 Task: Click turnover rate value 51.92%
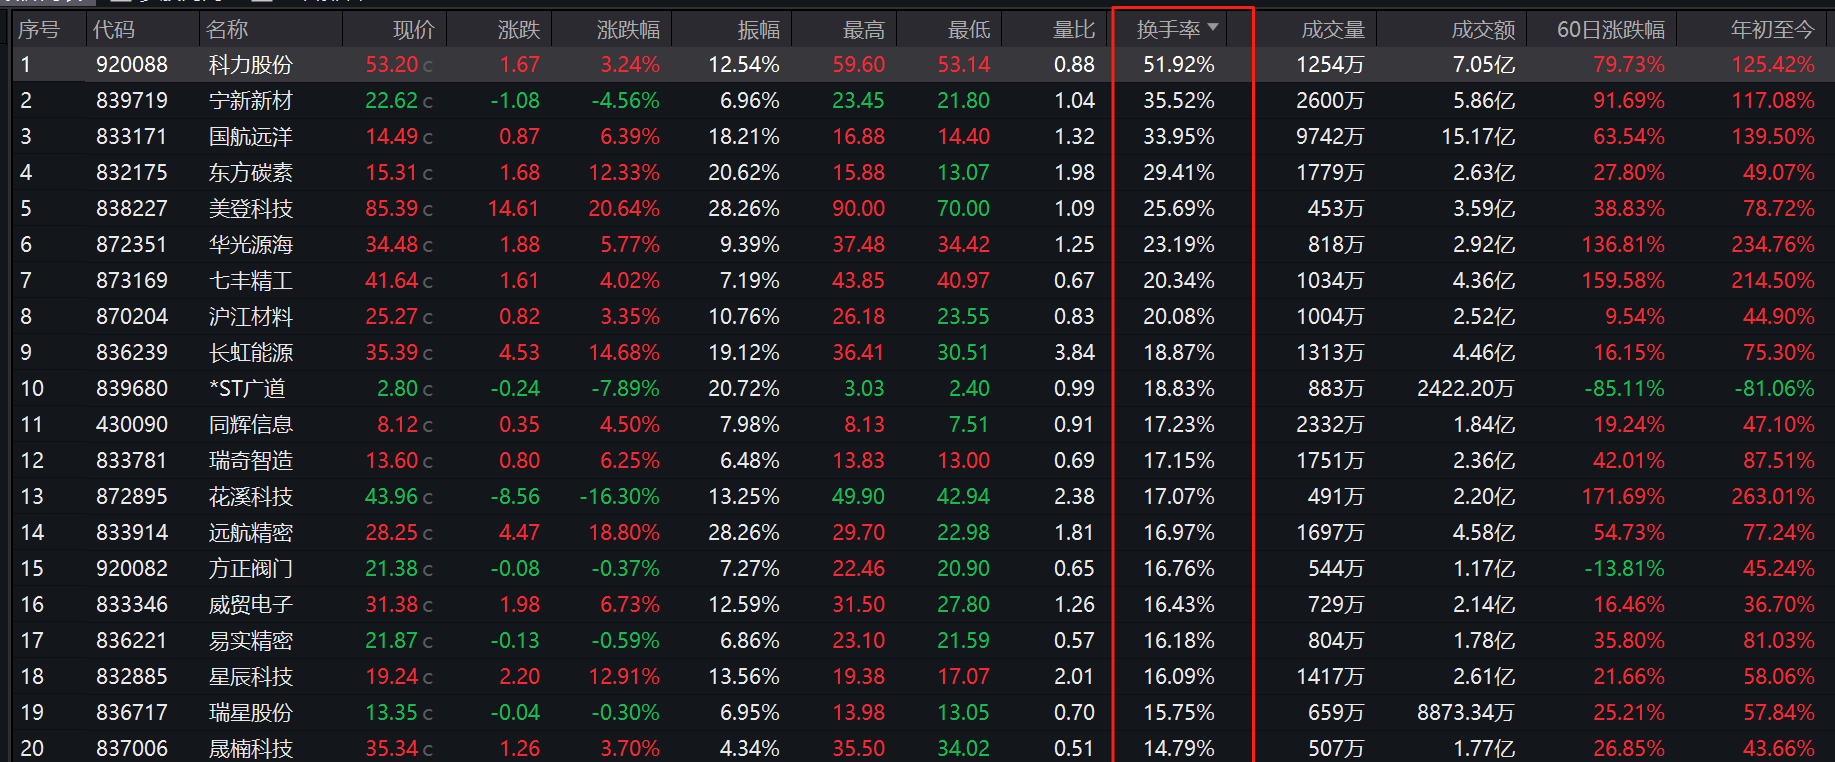coord(1179,65)
